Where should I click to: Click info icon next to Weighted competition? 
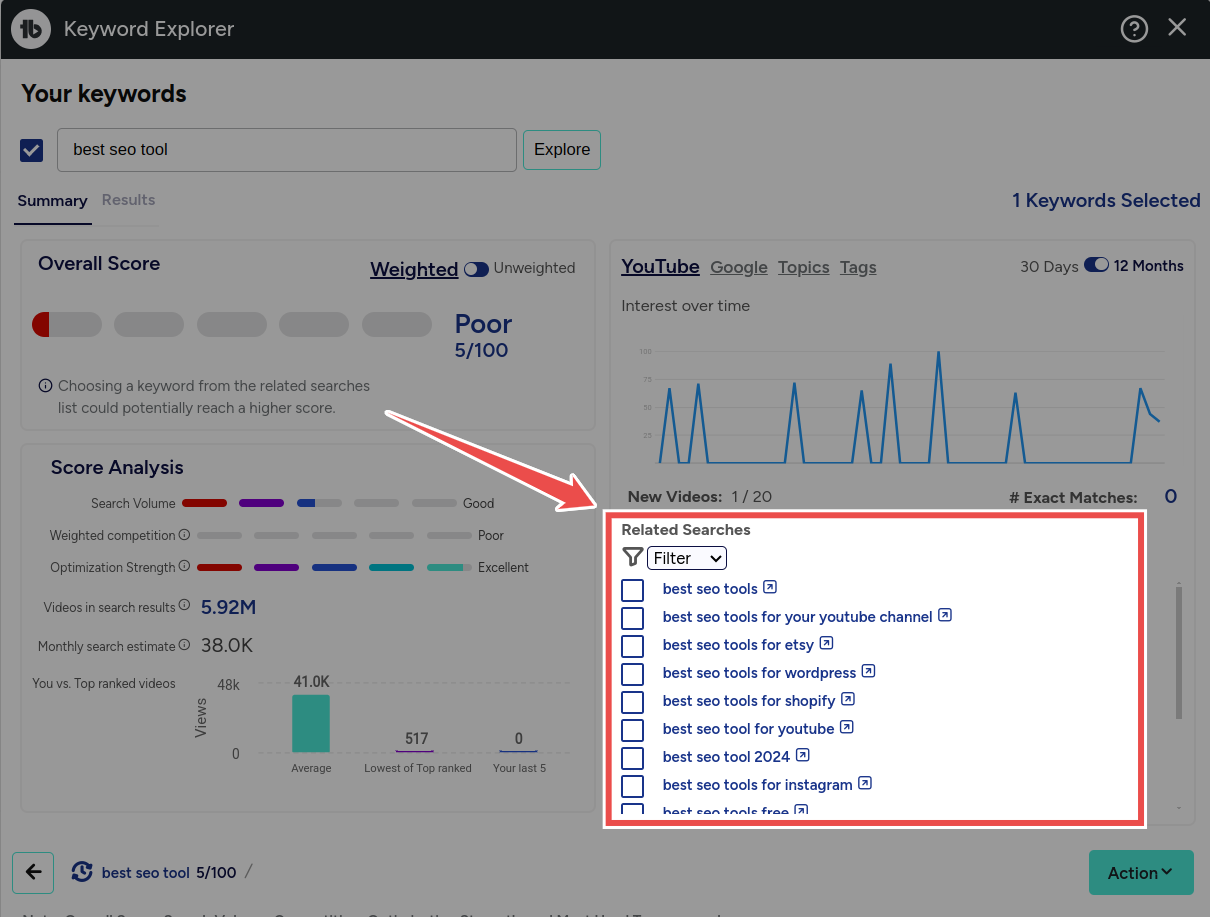coord(184,535)
